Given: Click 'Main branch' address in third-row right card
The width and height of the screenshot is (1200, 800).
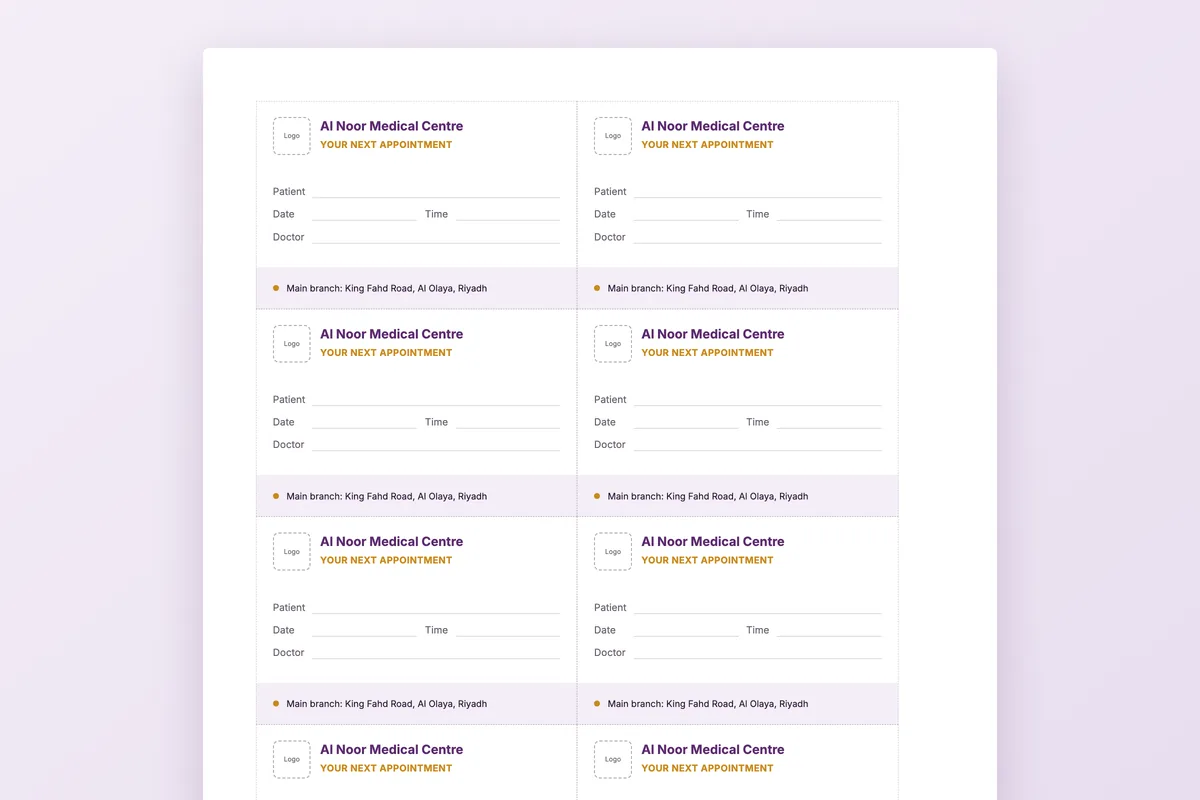Looking at the screenshot, I should point(708,704).
